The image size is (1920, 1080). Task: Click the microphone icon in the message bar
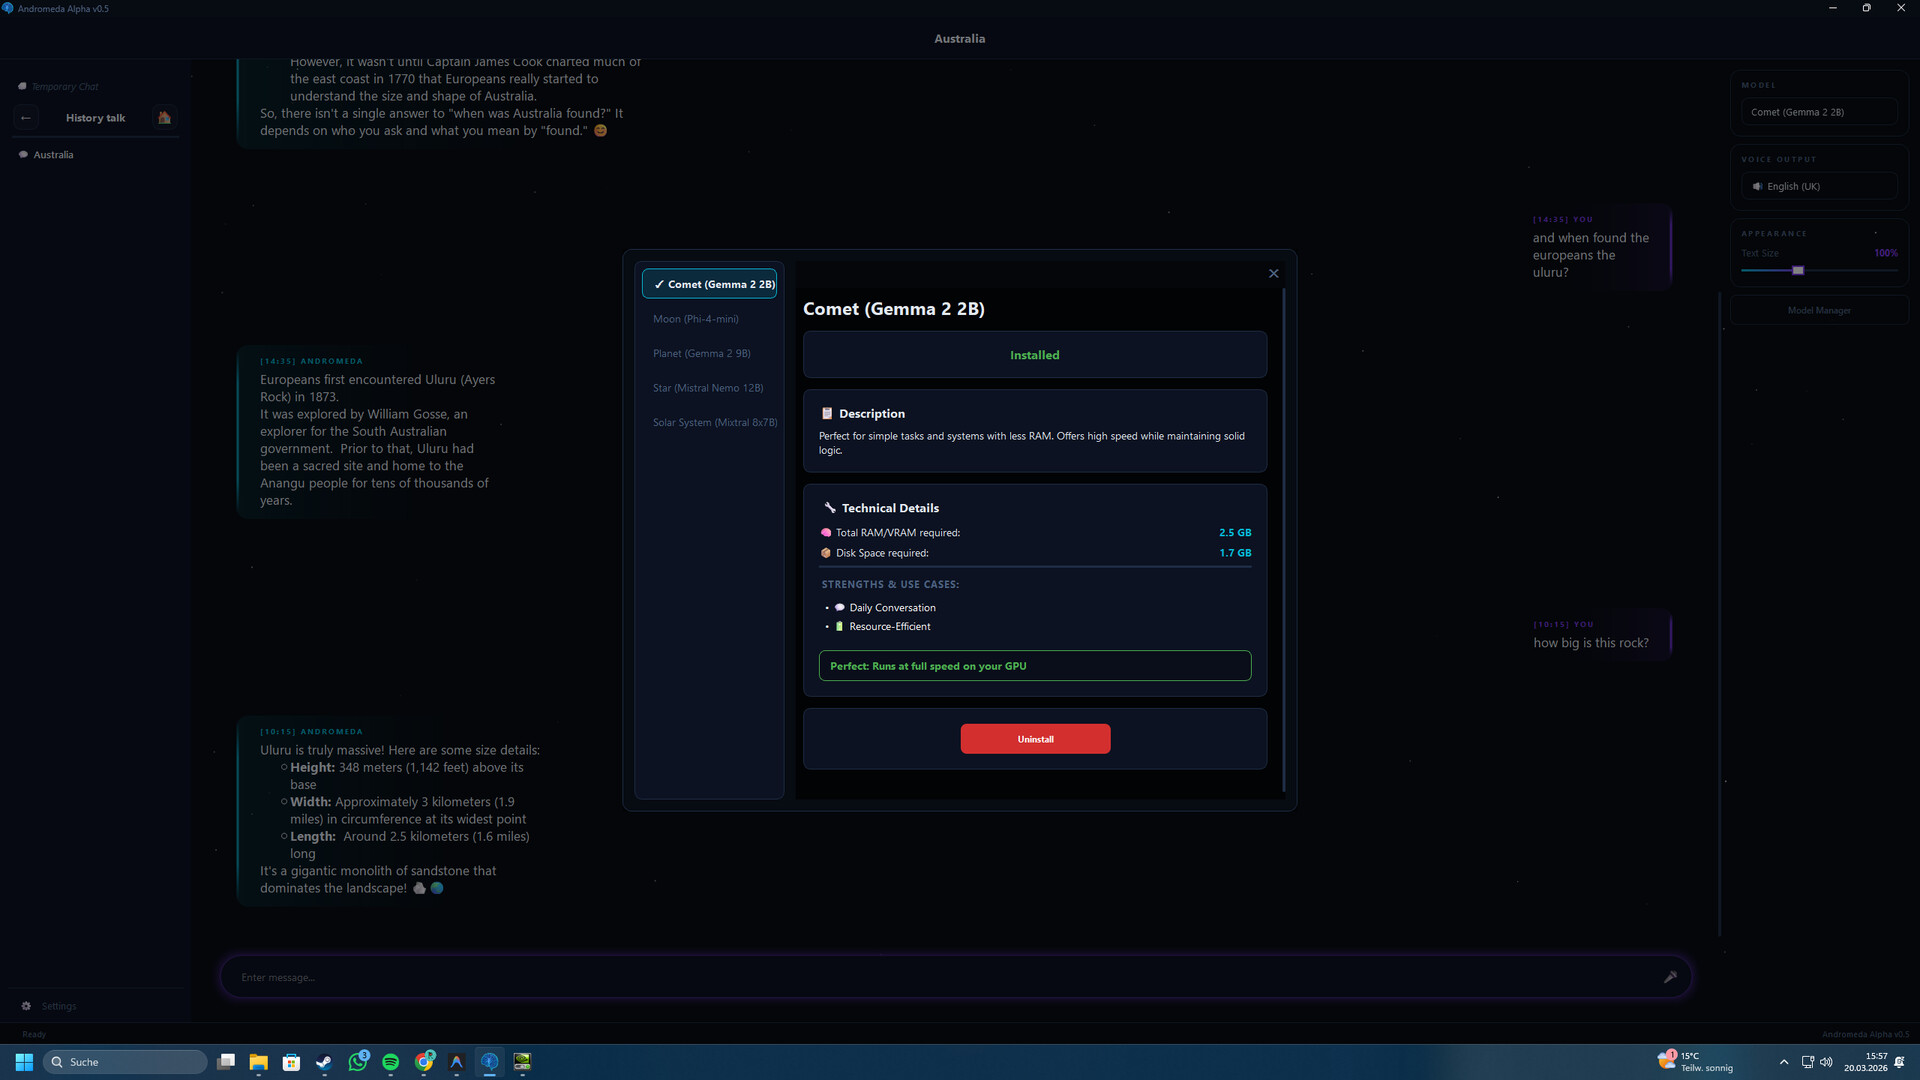[1669, 977]
